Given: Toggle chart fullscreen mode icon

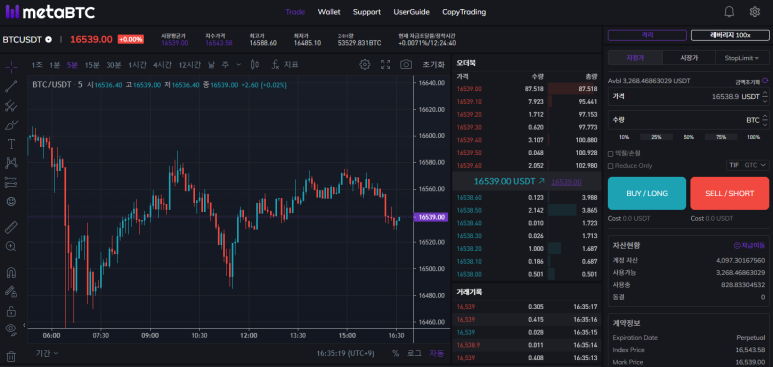Looking at the screenshot, I should [386, 65].
